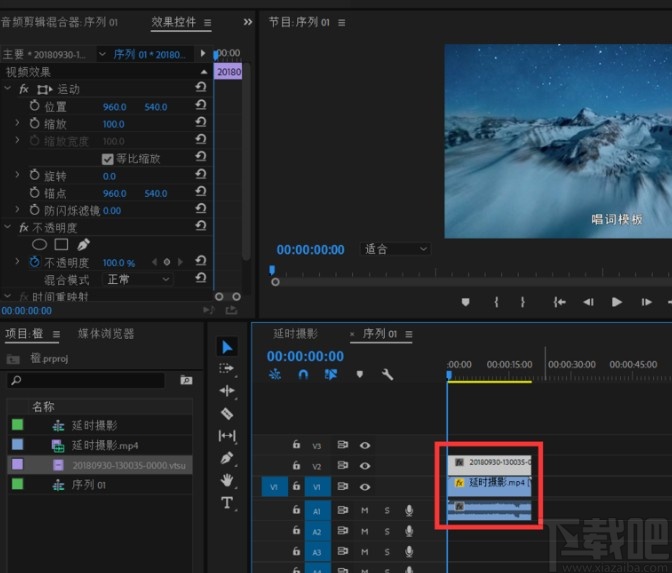This screenshot has height=573, width=672.
Task: Show overflow panels double chevron
Action: [x=248, y=22]
